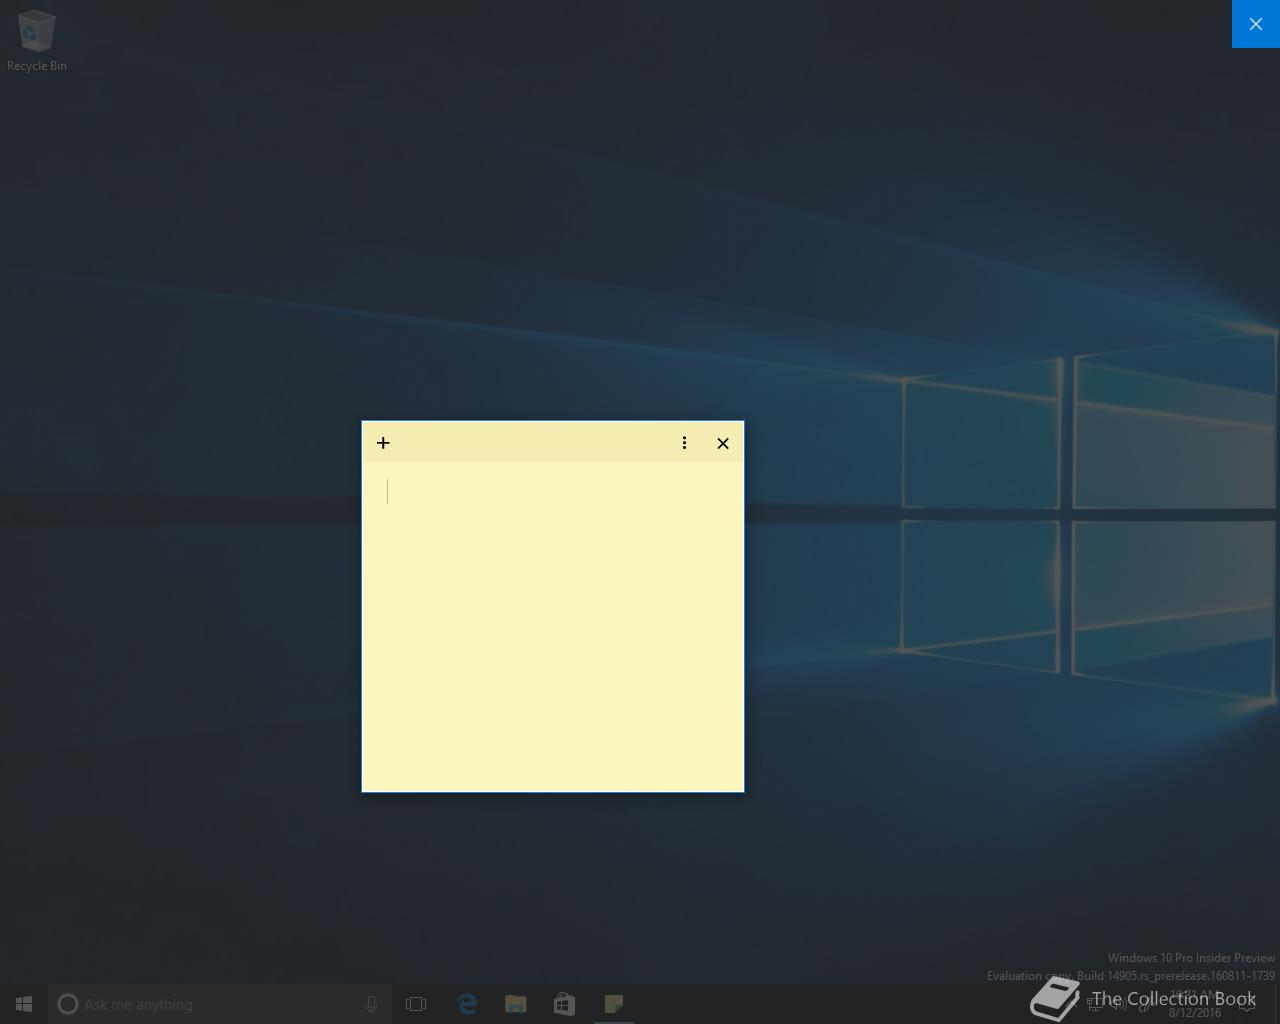Add a new sticky note with plus icon
The width and height of the screenshot is (1280, 1024).
383,443
